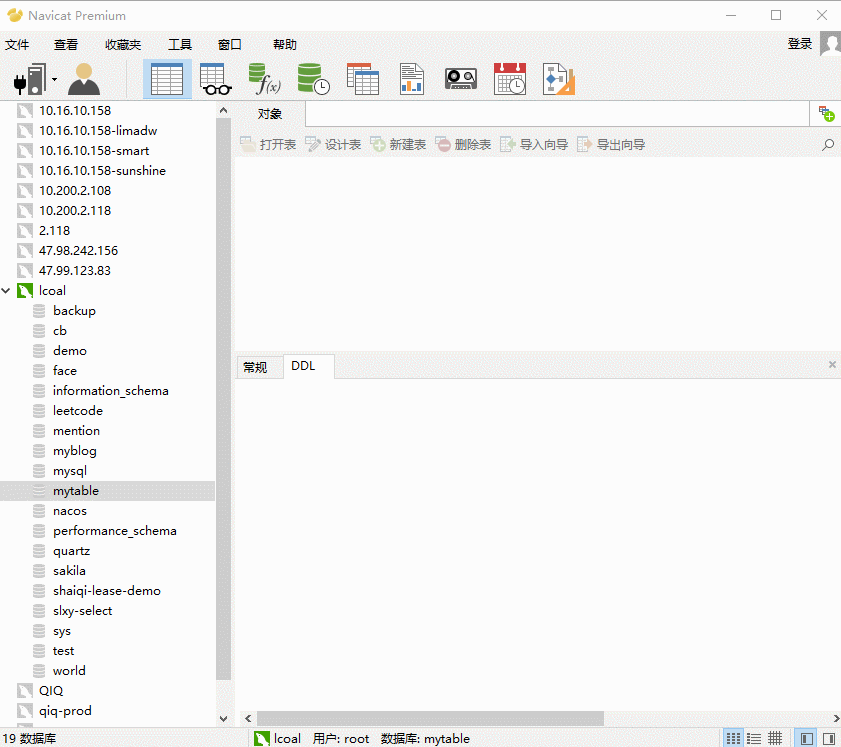Select the performance_schema database
Image resolution: width=841 pixels, height=747 pixels.
pyautogui.click(x=115, y=531)
